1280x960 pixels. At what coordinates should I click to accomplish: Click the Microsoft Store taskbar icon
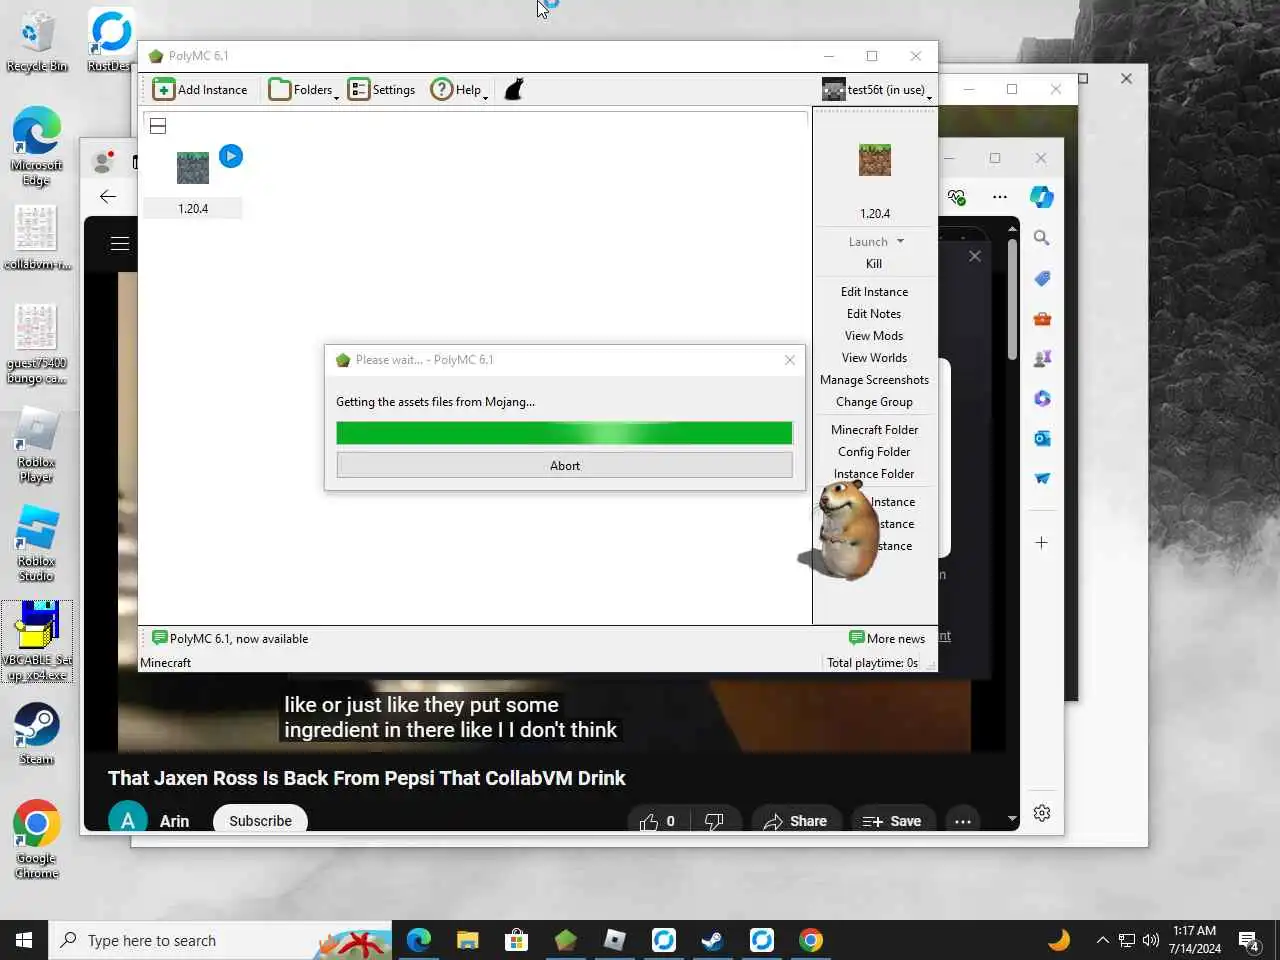click(x=516, y=940)
